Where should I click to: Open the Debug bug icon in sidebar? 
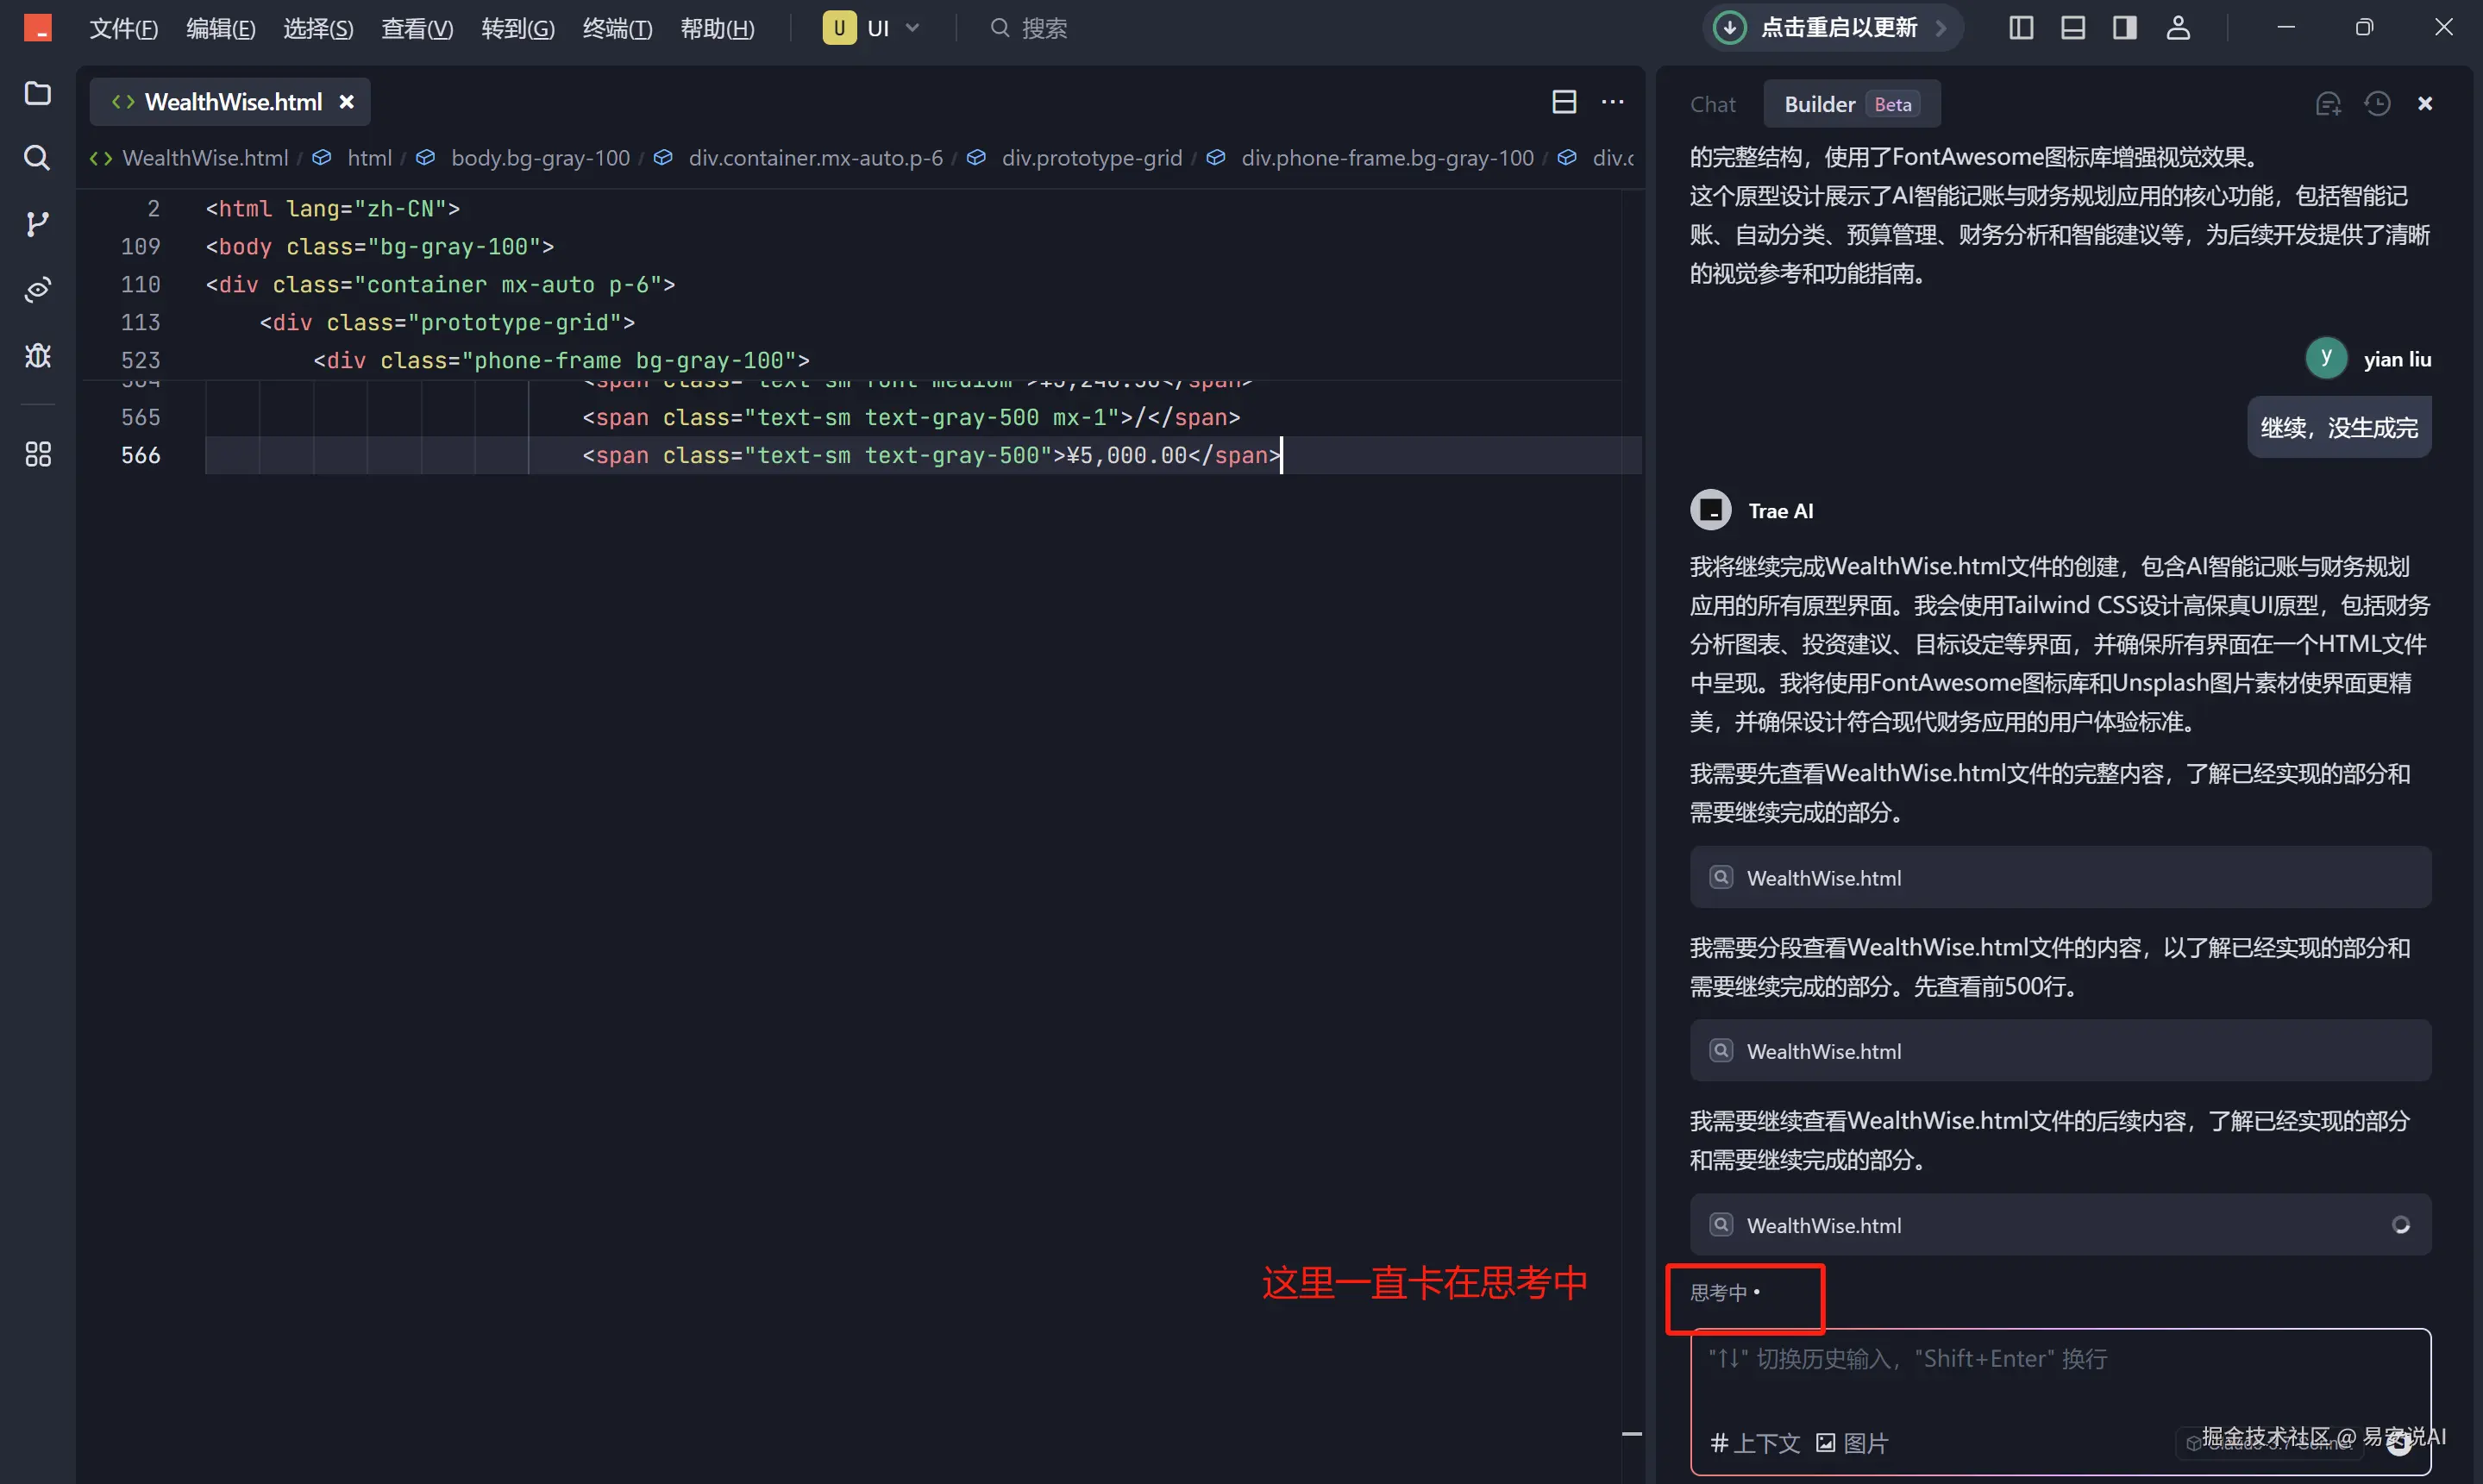click(x=38, y=355)
